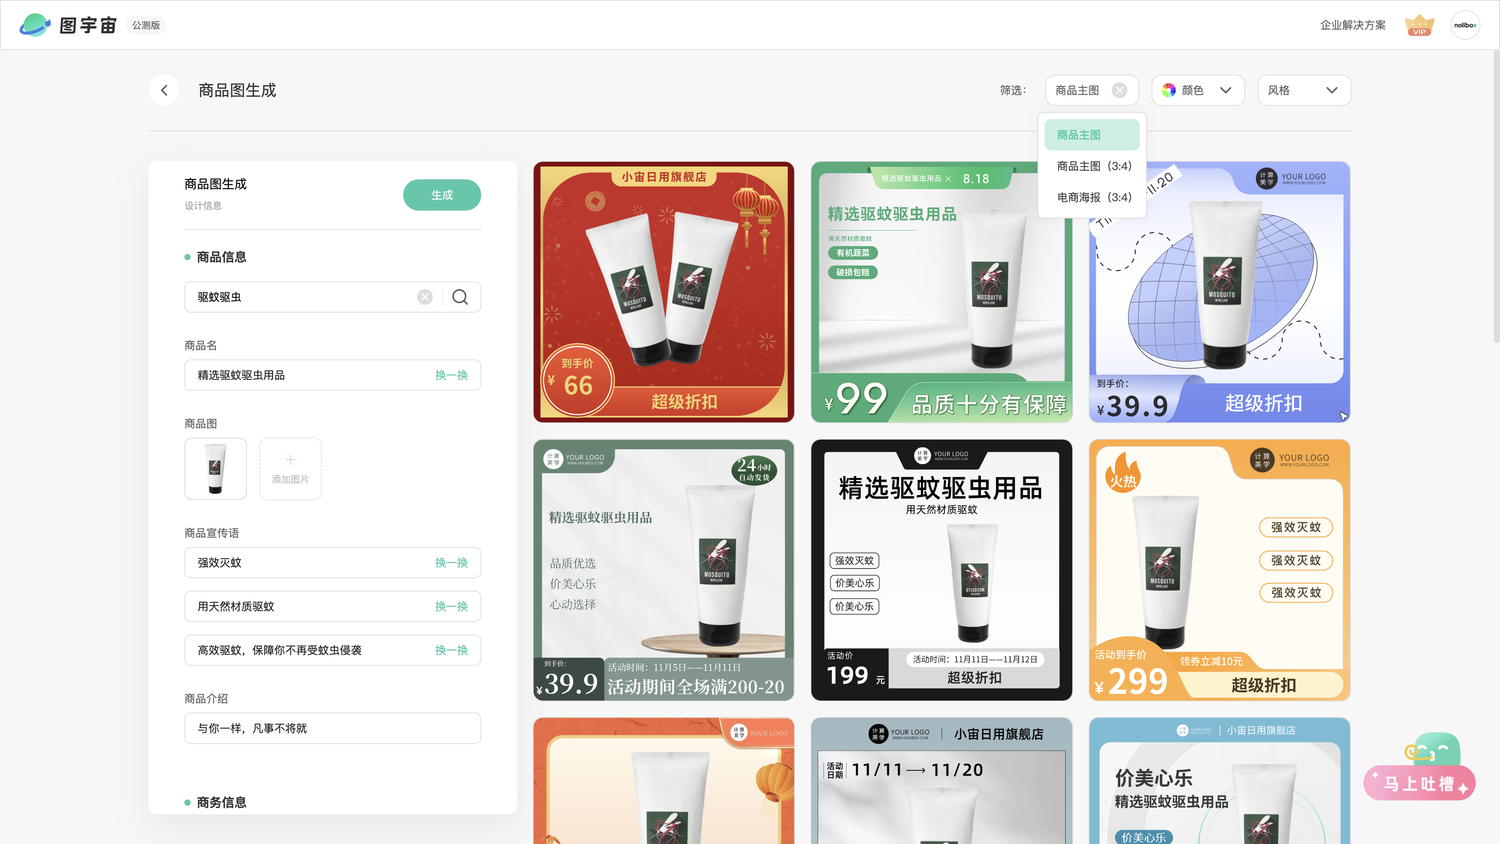Click the 商品图生成 page title
This screenshot has width=1500, height=844.
coord(237,90)
